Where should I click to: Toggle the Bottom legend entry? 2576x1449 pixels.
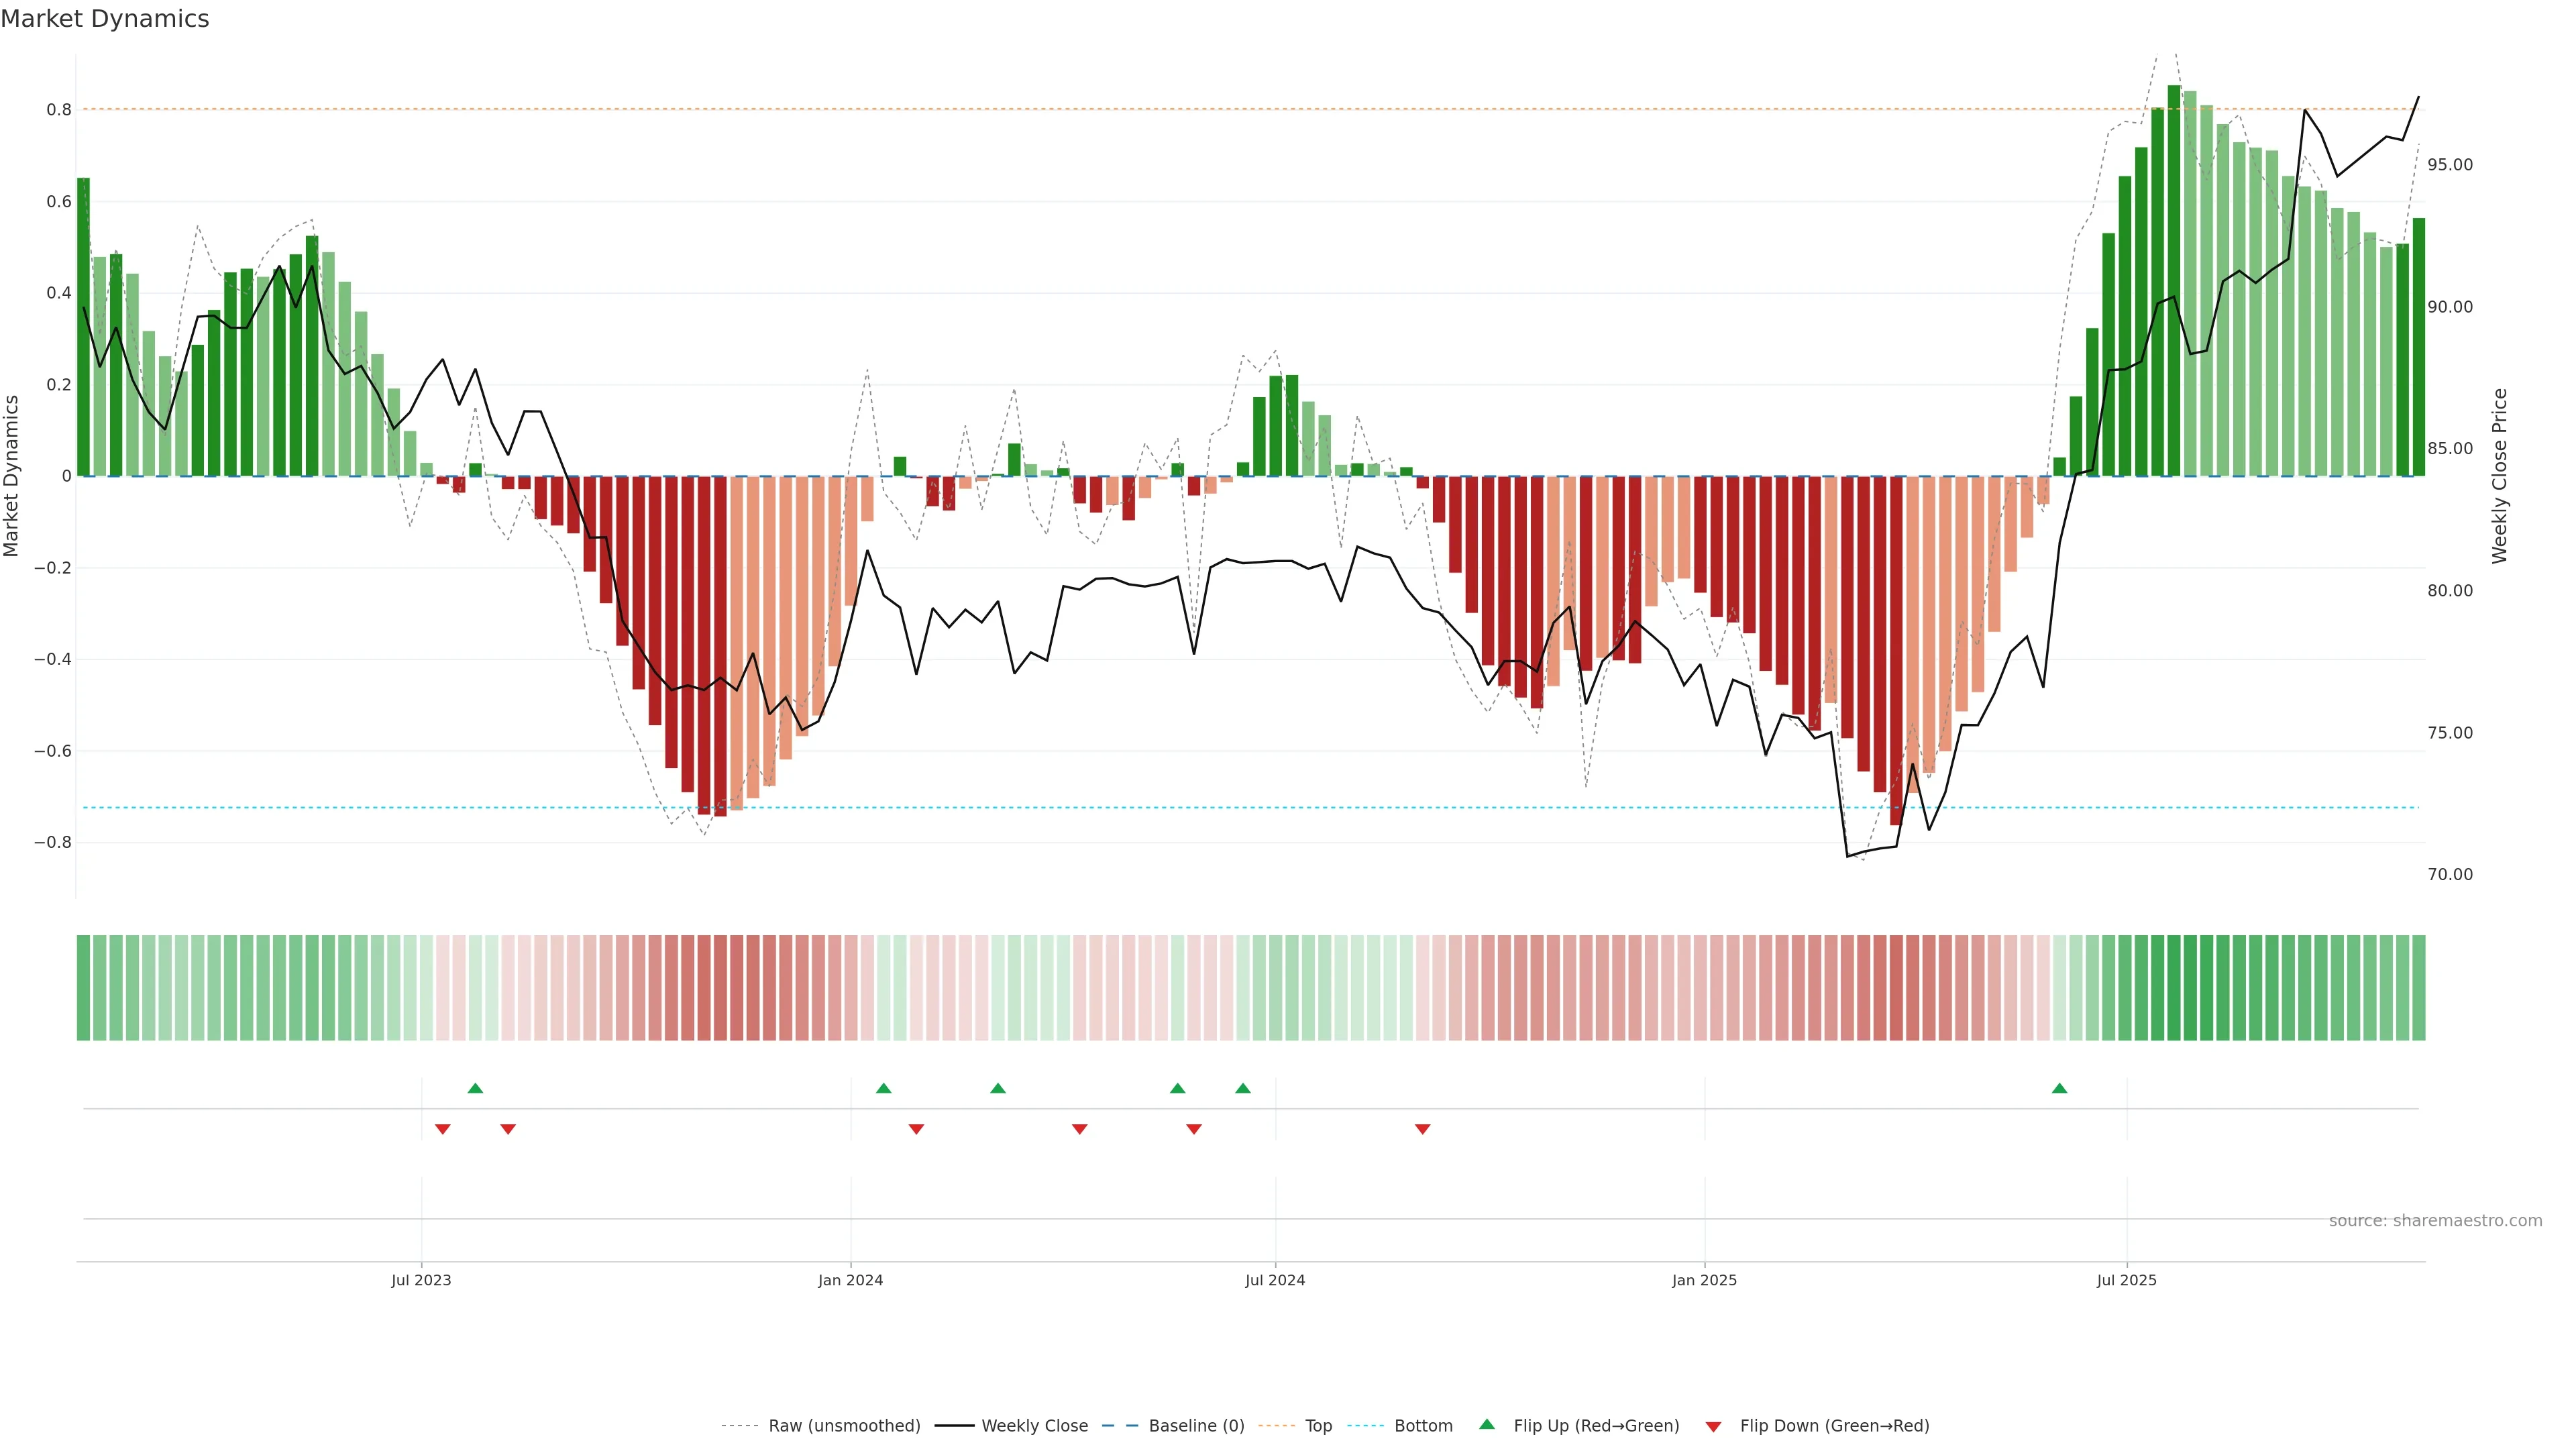1423,1425
